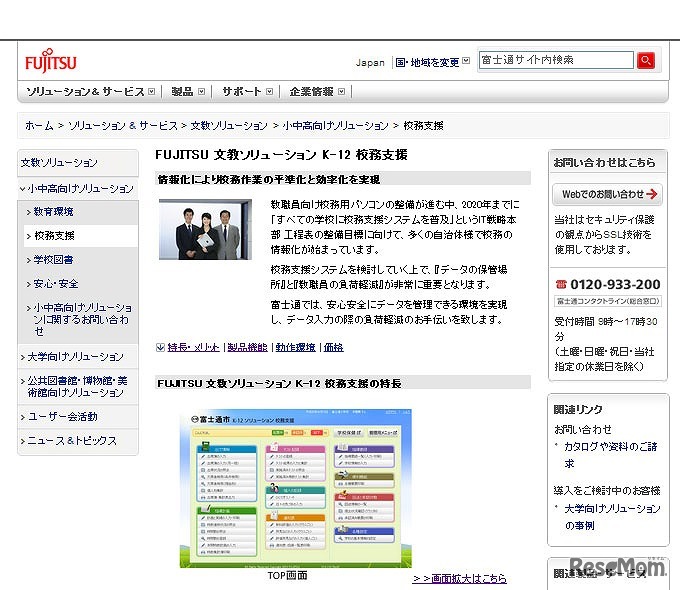Viewport: 680px width, 590px height.
Task: Select 学校図書 in the sidebar
Action: point(53,260)
